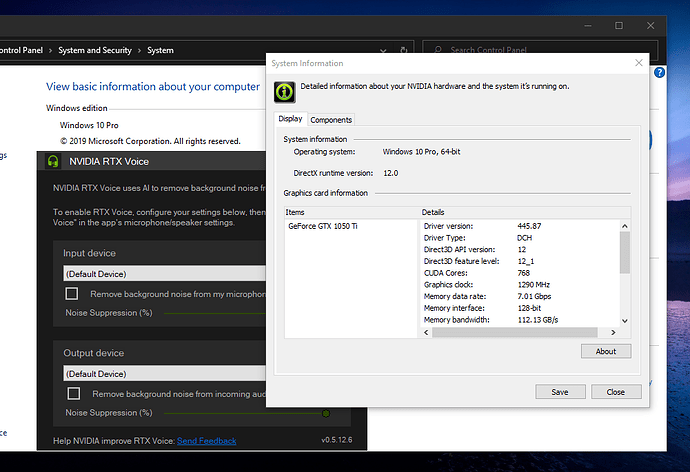
Task: Click the vertical scrollbar down arrow in Details
Action: [625, 321]
